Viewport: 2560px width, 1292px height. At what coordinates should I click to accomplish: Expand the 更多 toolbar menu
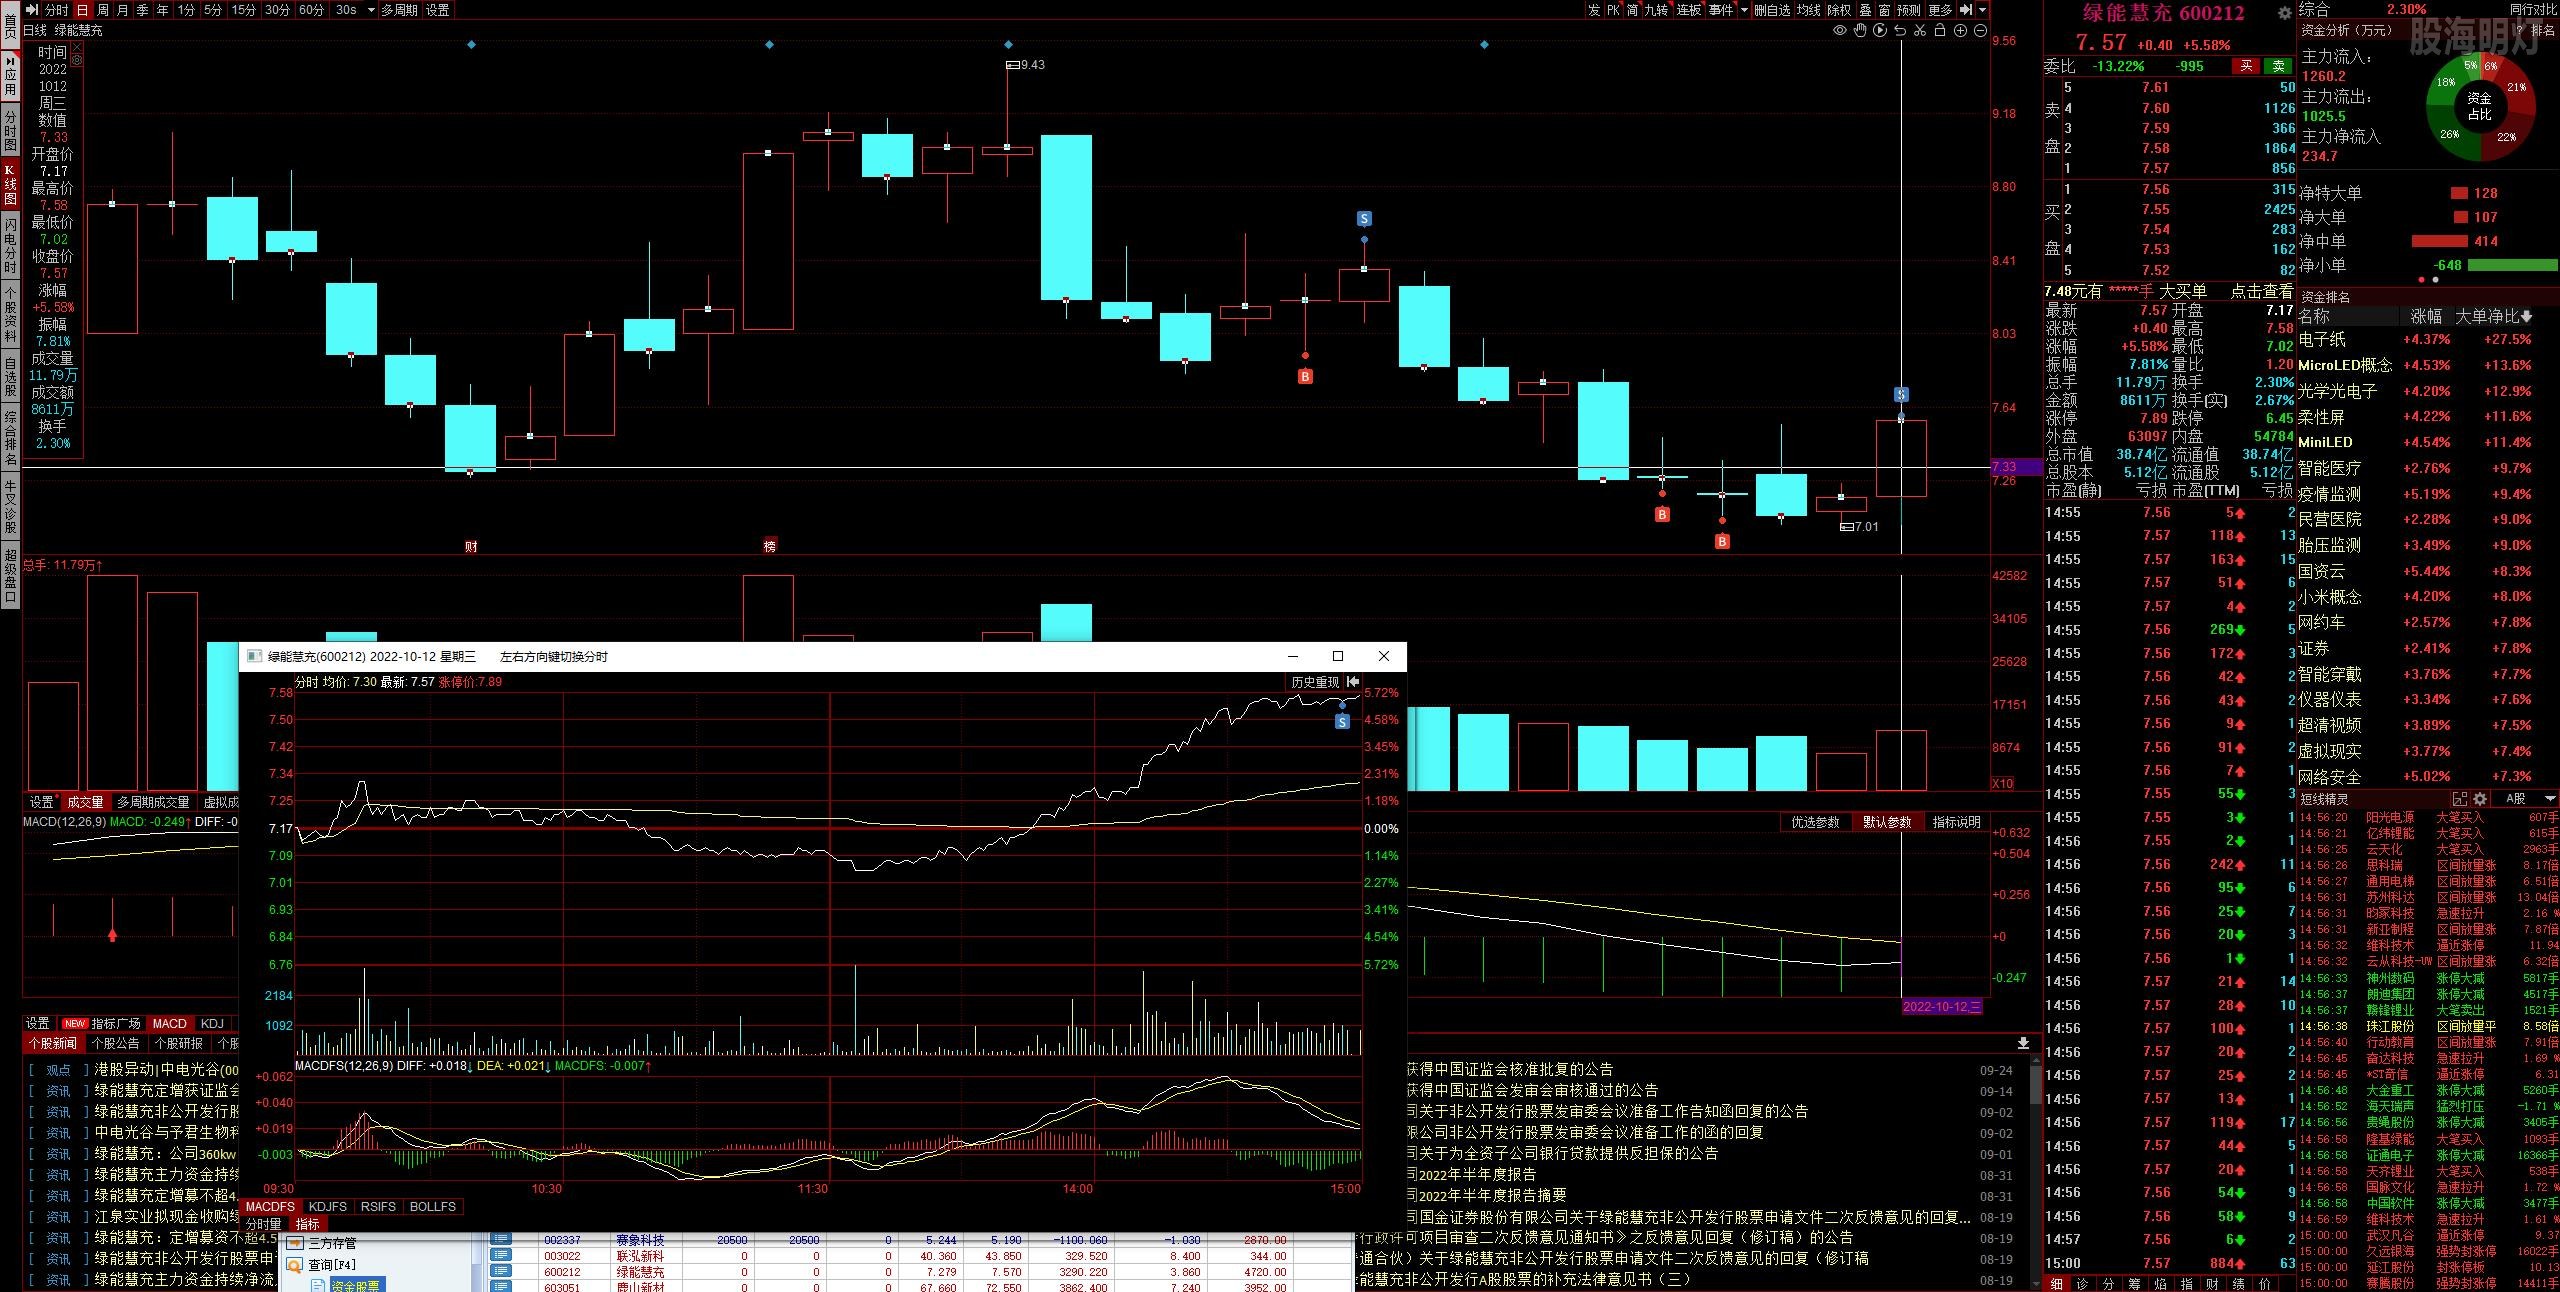click(1940, 10)
